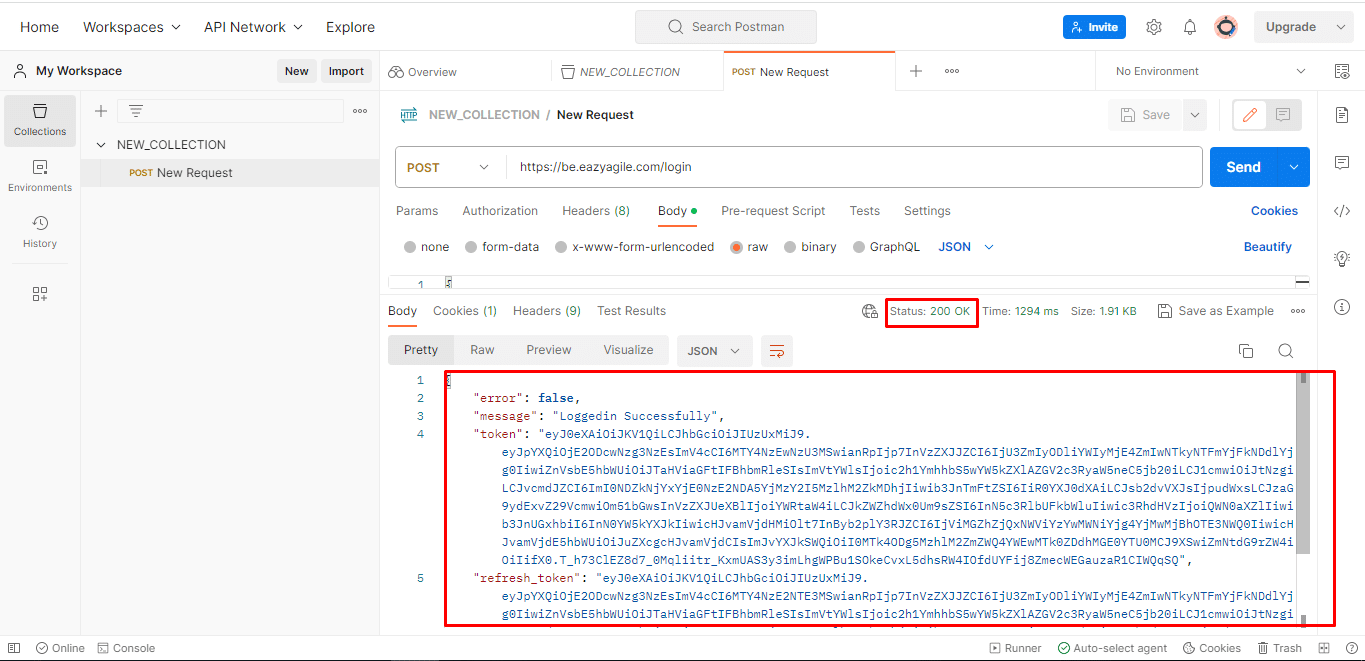Viewport: 1365px width, 661px height.
Task: Switch to the Test Results tab
Action: (x=631, y=311)
